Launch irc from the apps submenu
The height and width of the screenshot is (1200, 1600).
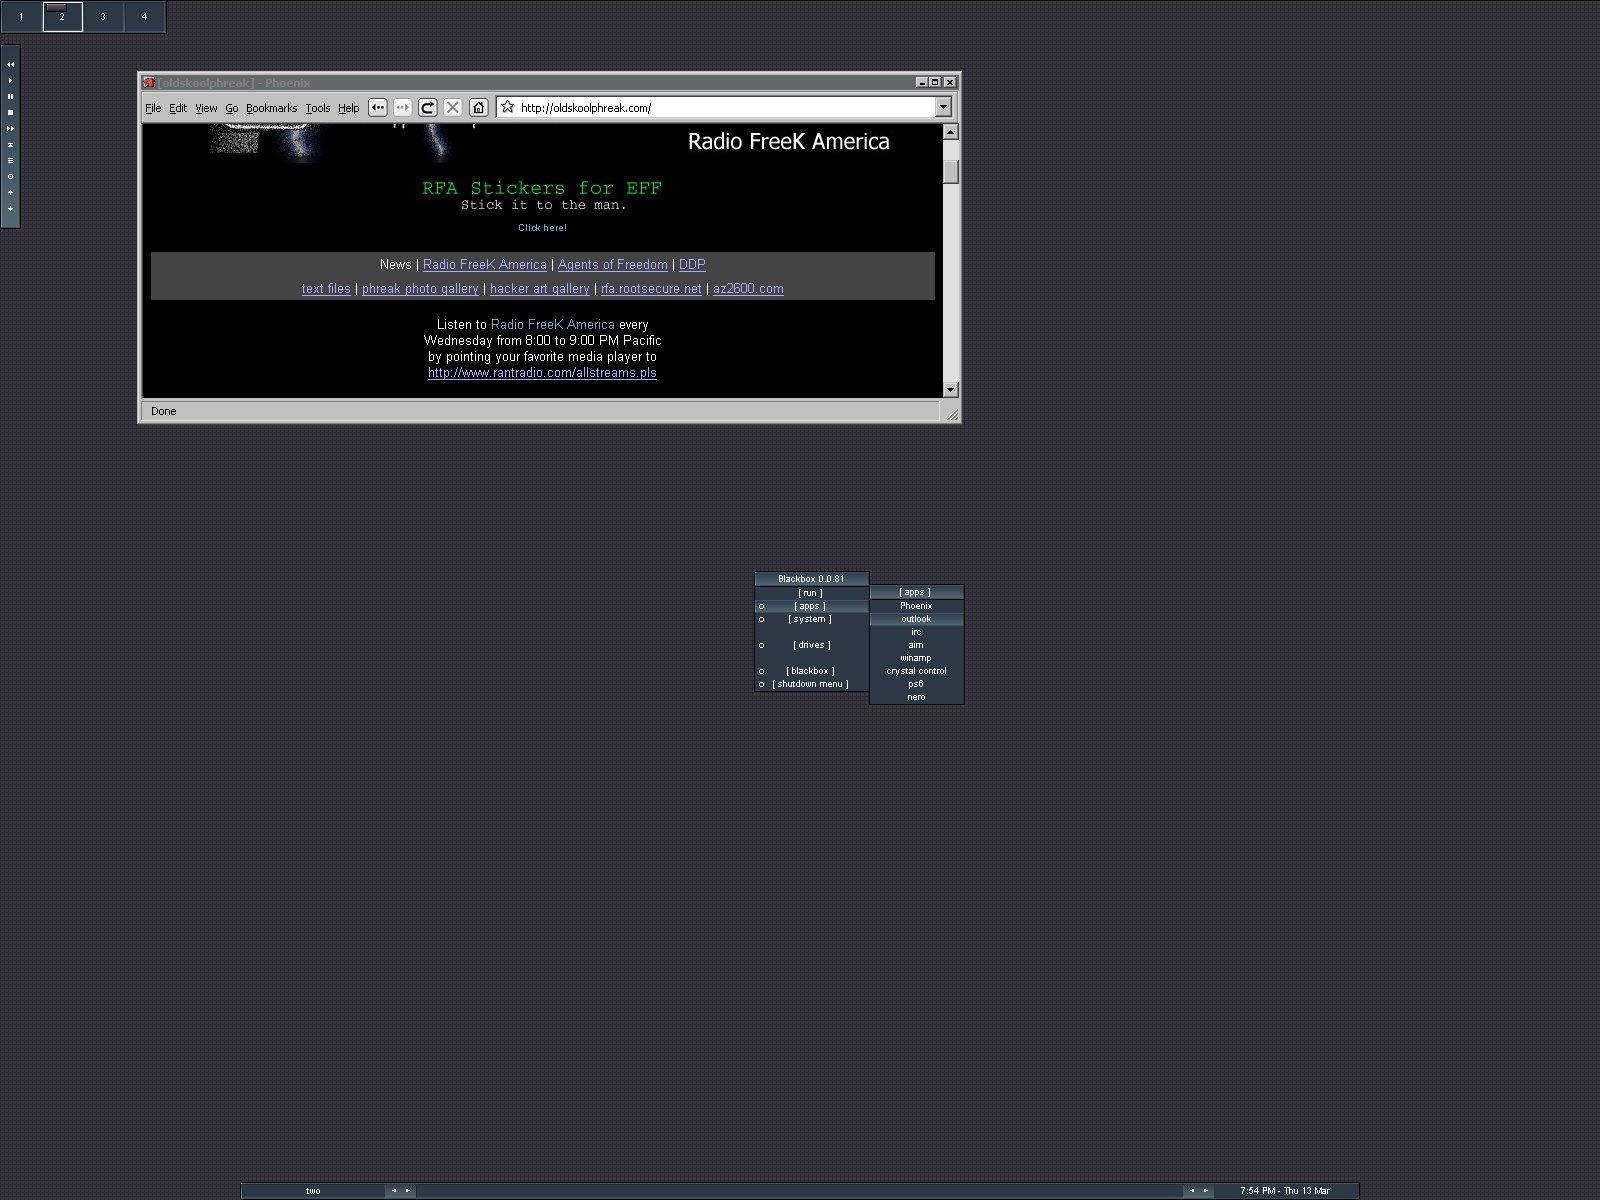click(916, 632)
